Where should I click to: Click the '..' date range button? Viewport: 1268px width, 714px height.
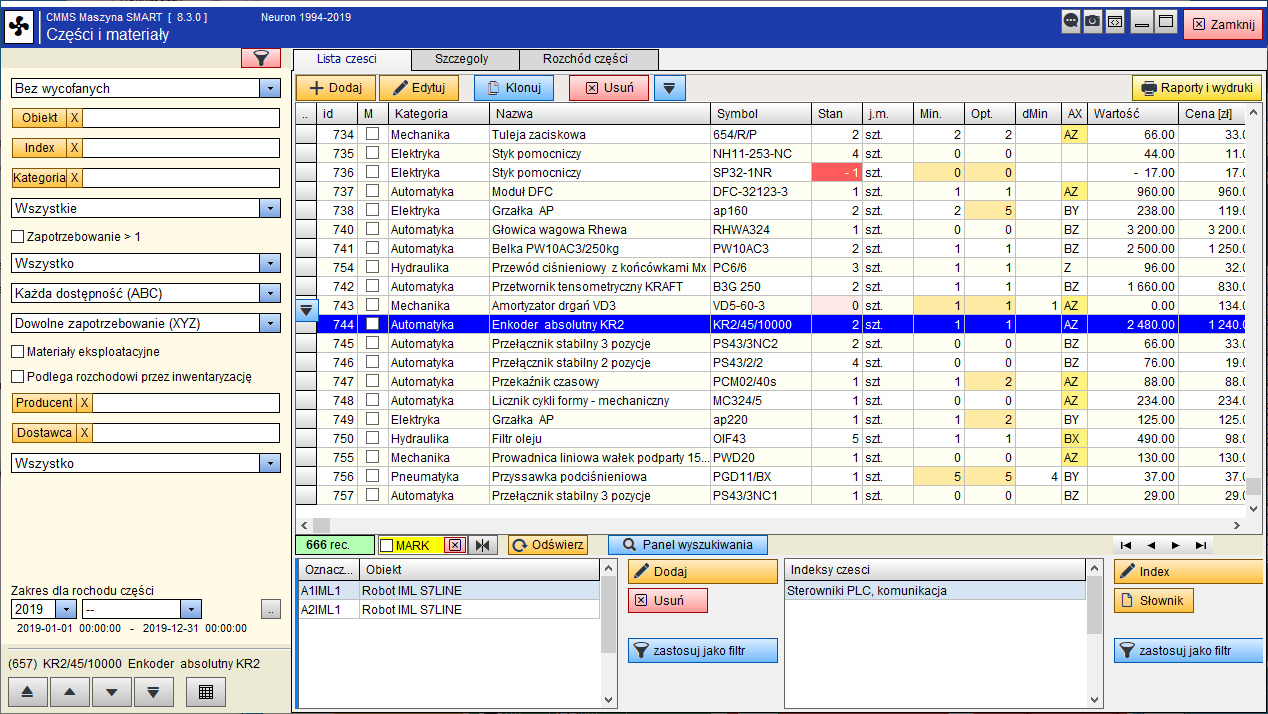tap(271, 609)
